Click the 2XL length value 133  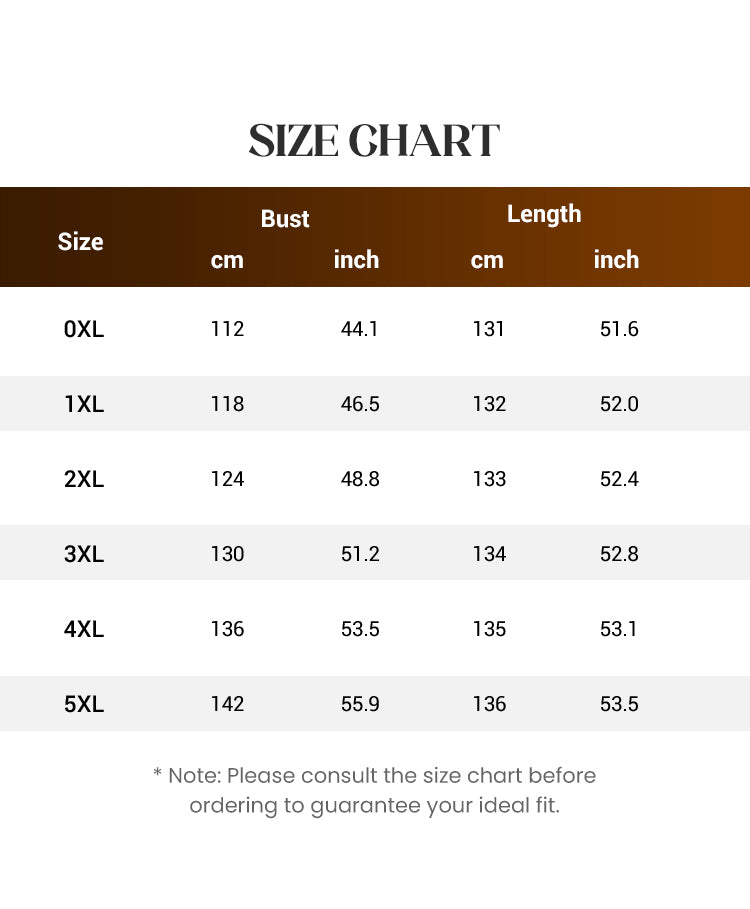click(489, 479)
